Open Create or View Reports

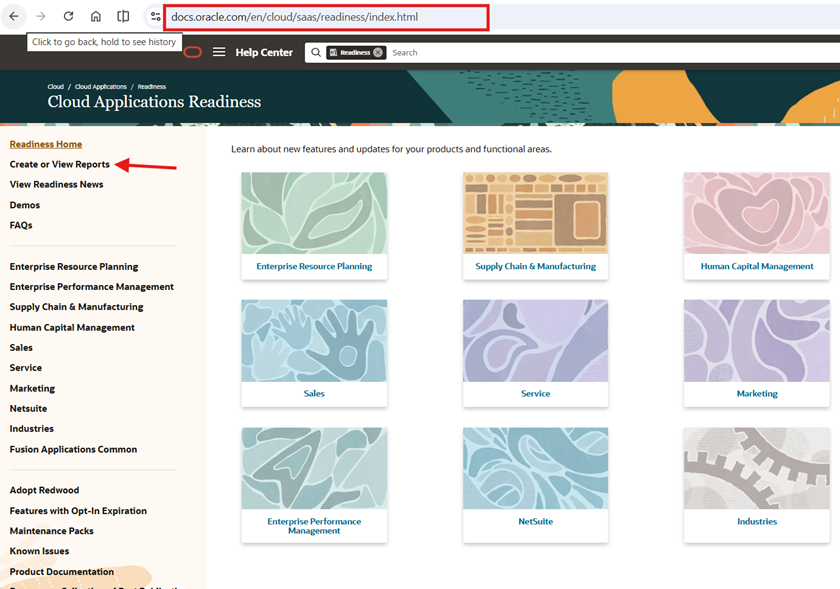click(62, 164)
